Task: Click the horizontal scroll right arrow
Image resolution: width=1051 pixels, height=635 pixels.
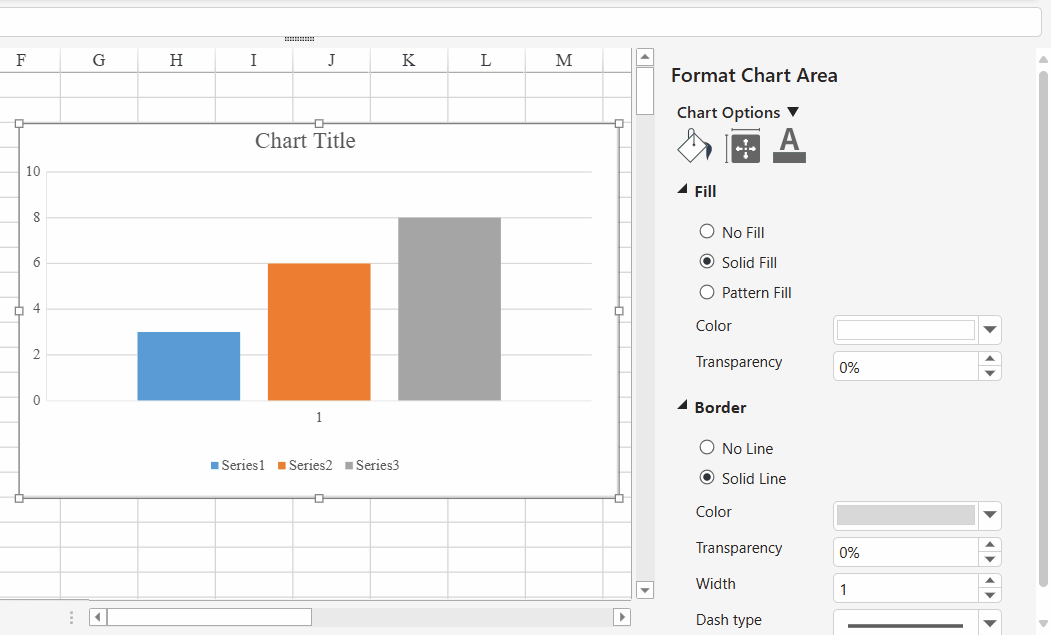Action: [621, 617]
